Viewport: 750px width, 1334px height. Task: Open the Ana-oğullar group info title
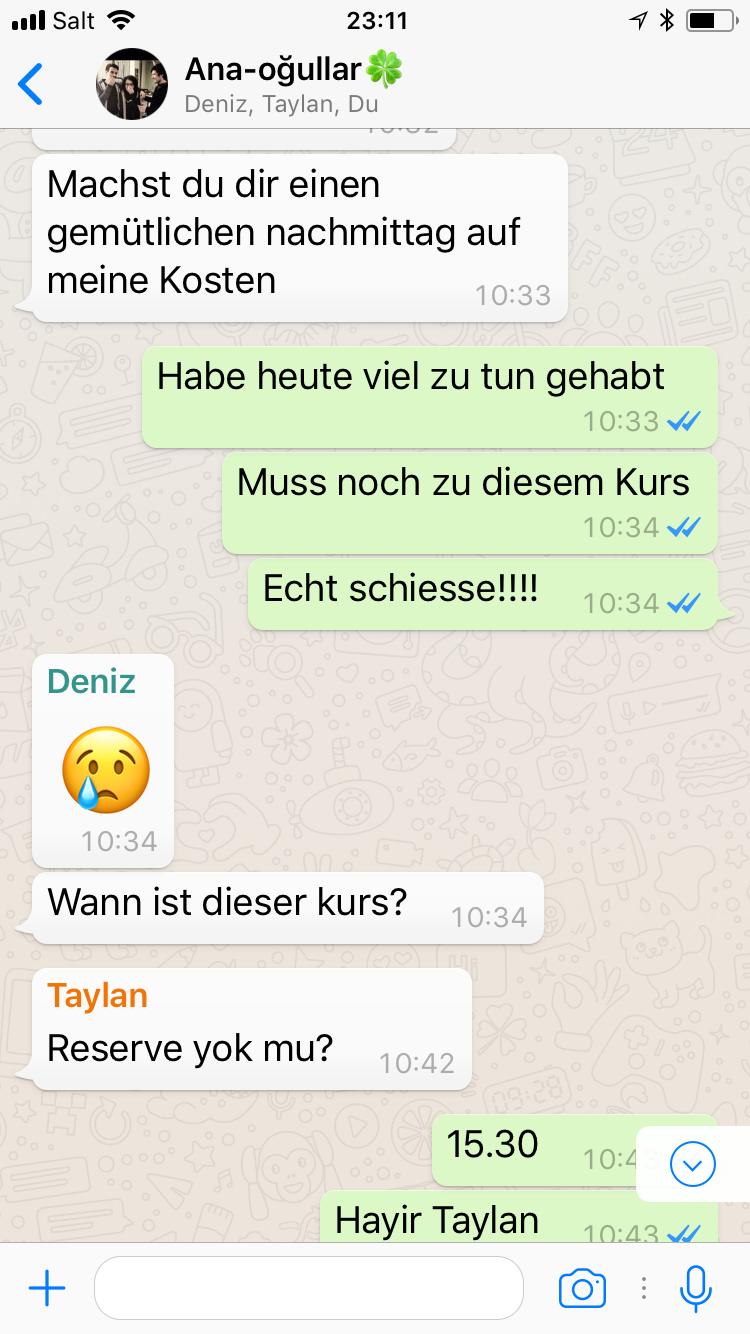(x=294, y=69)
